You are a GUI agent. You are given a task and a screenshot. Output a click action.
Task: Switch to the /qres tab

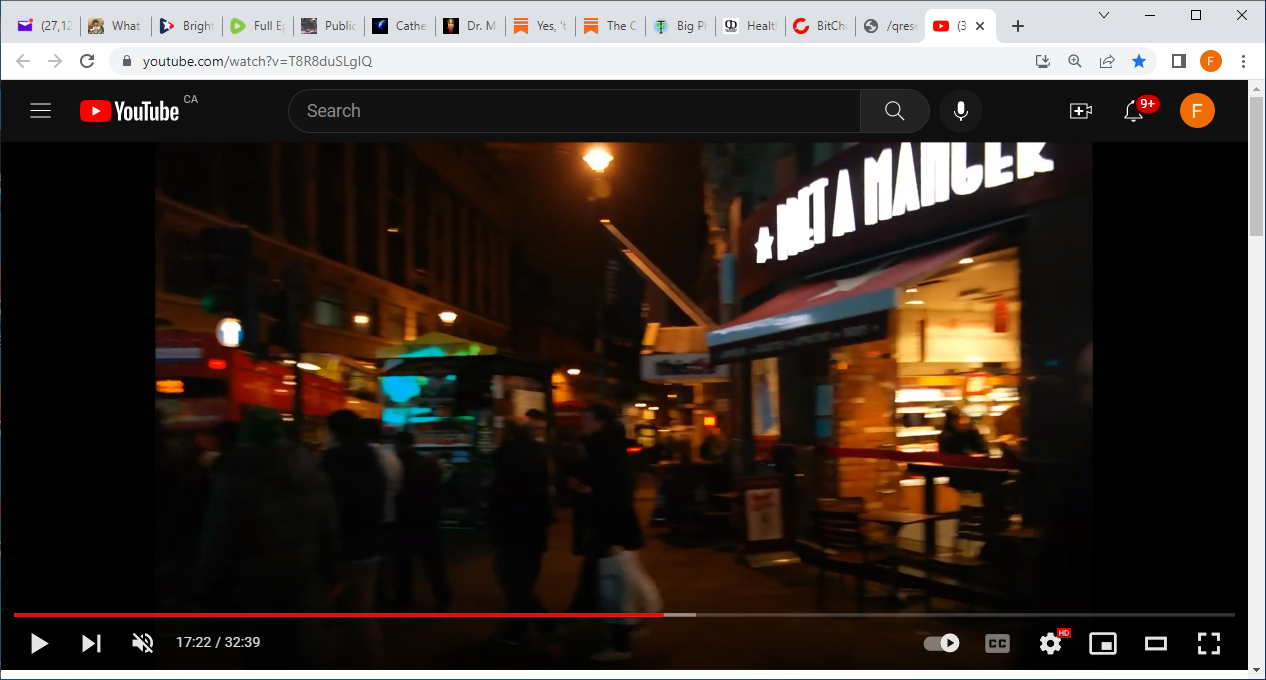[x=891, y=26]
